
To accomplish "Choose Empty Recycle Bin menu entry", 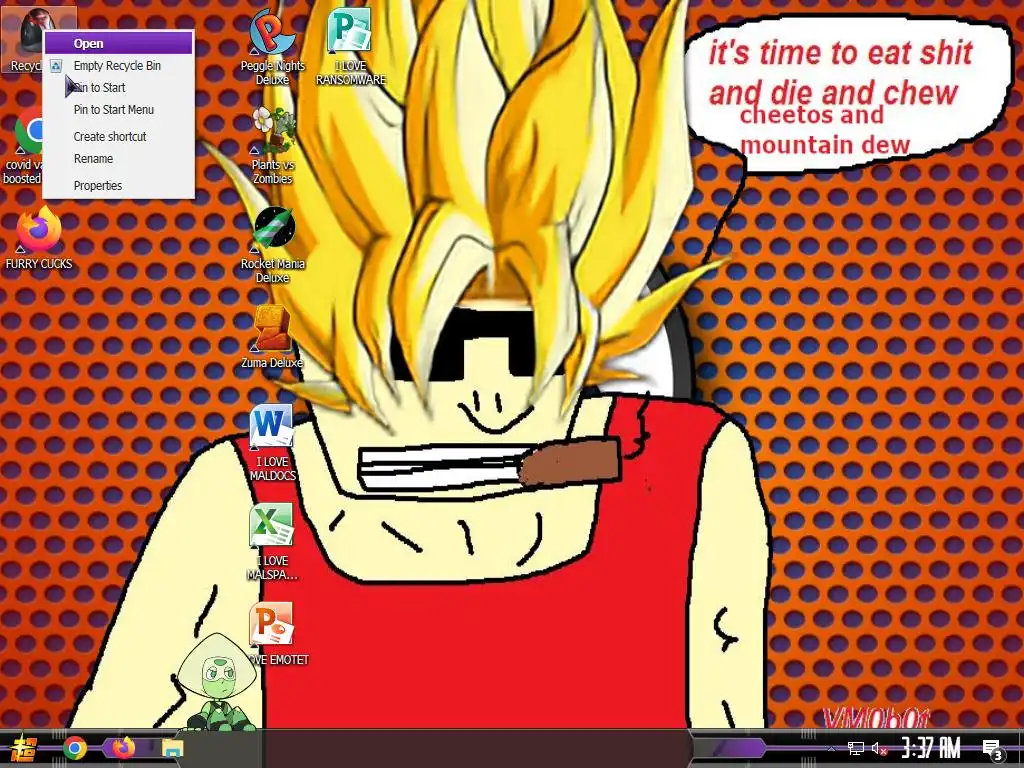I will (x=117, y=65).
